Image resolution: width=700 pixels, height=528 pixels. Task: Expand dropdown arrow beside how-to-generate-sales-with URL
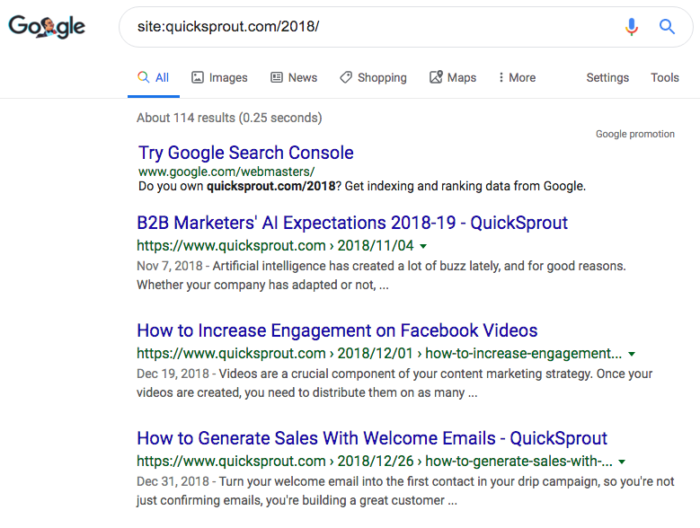click(621, 462)
